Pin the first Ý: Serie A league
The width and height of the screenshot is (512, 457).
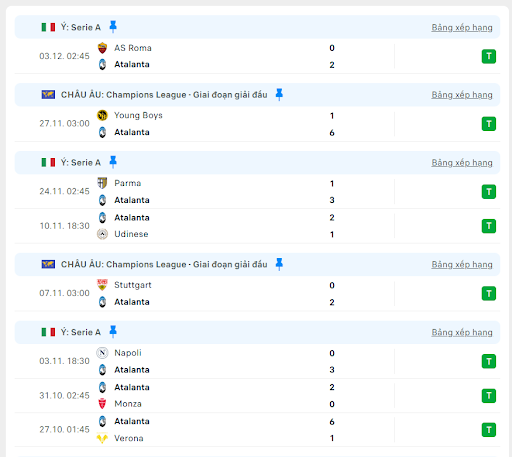tap(113, 27)
